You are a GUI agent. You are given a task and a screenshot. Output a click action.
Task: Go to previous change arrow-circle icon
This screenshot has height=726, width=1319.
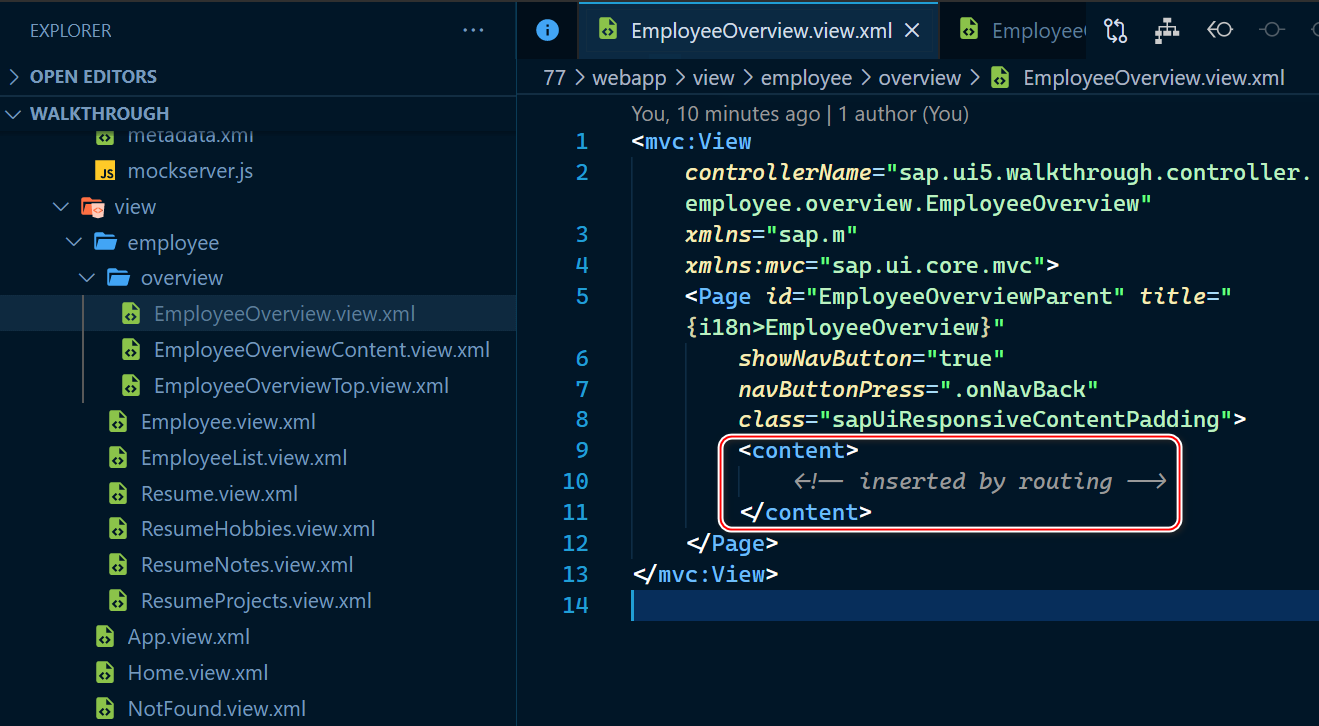pos(1219,31)
